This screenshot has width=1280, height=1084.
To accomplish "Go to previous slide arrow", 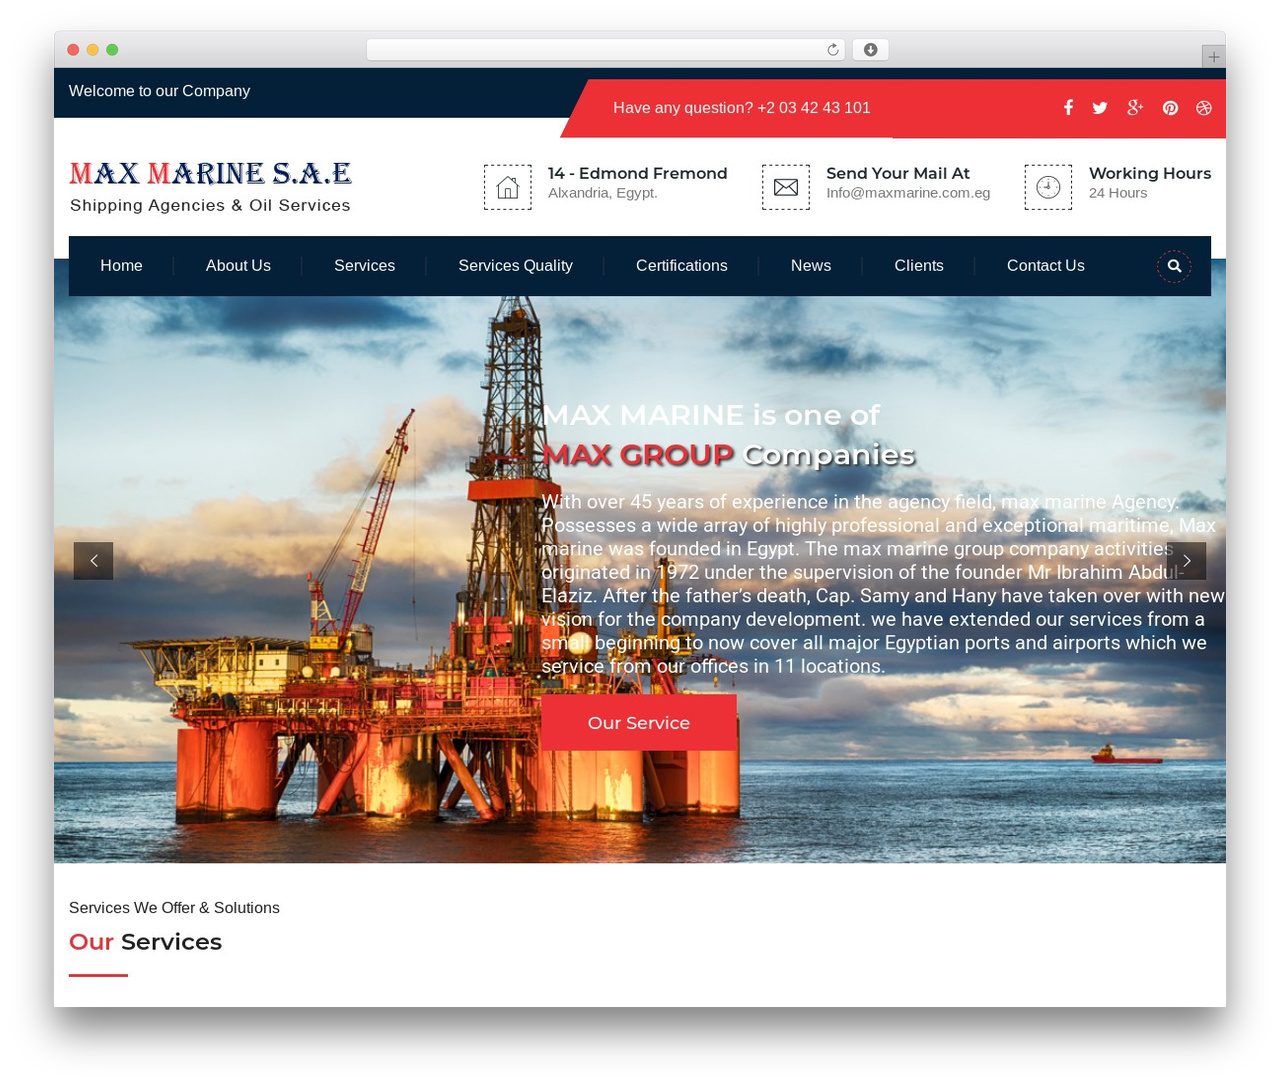I will (93, 561).
